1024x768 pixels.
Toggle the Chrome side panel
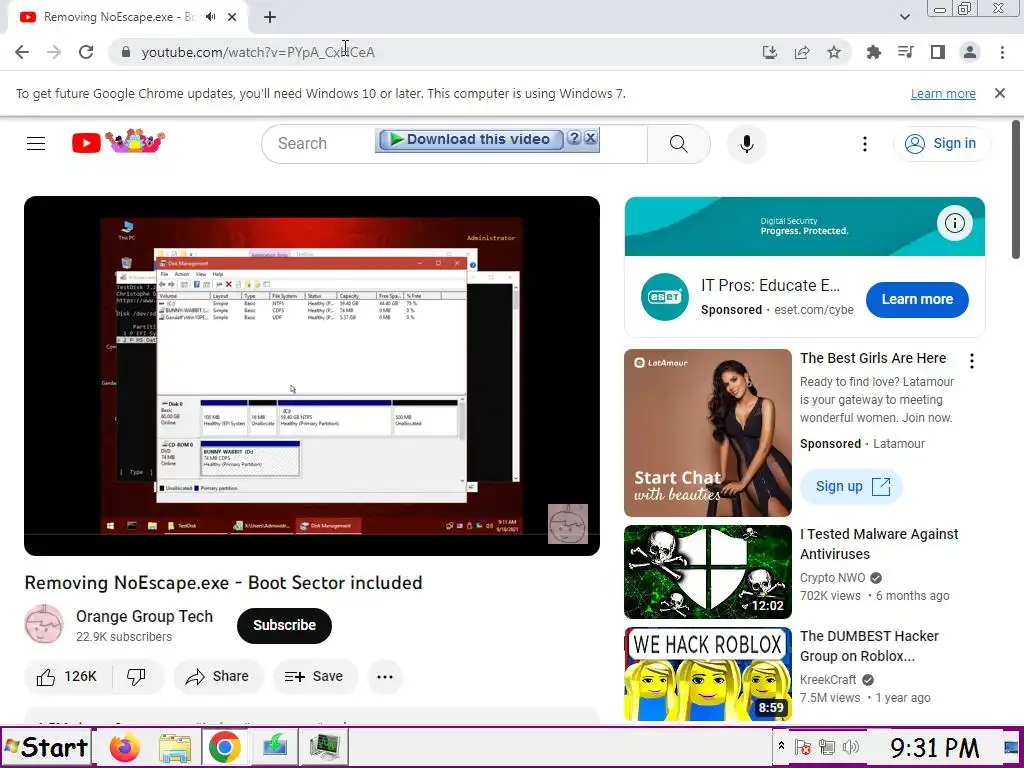point(938,52)
